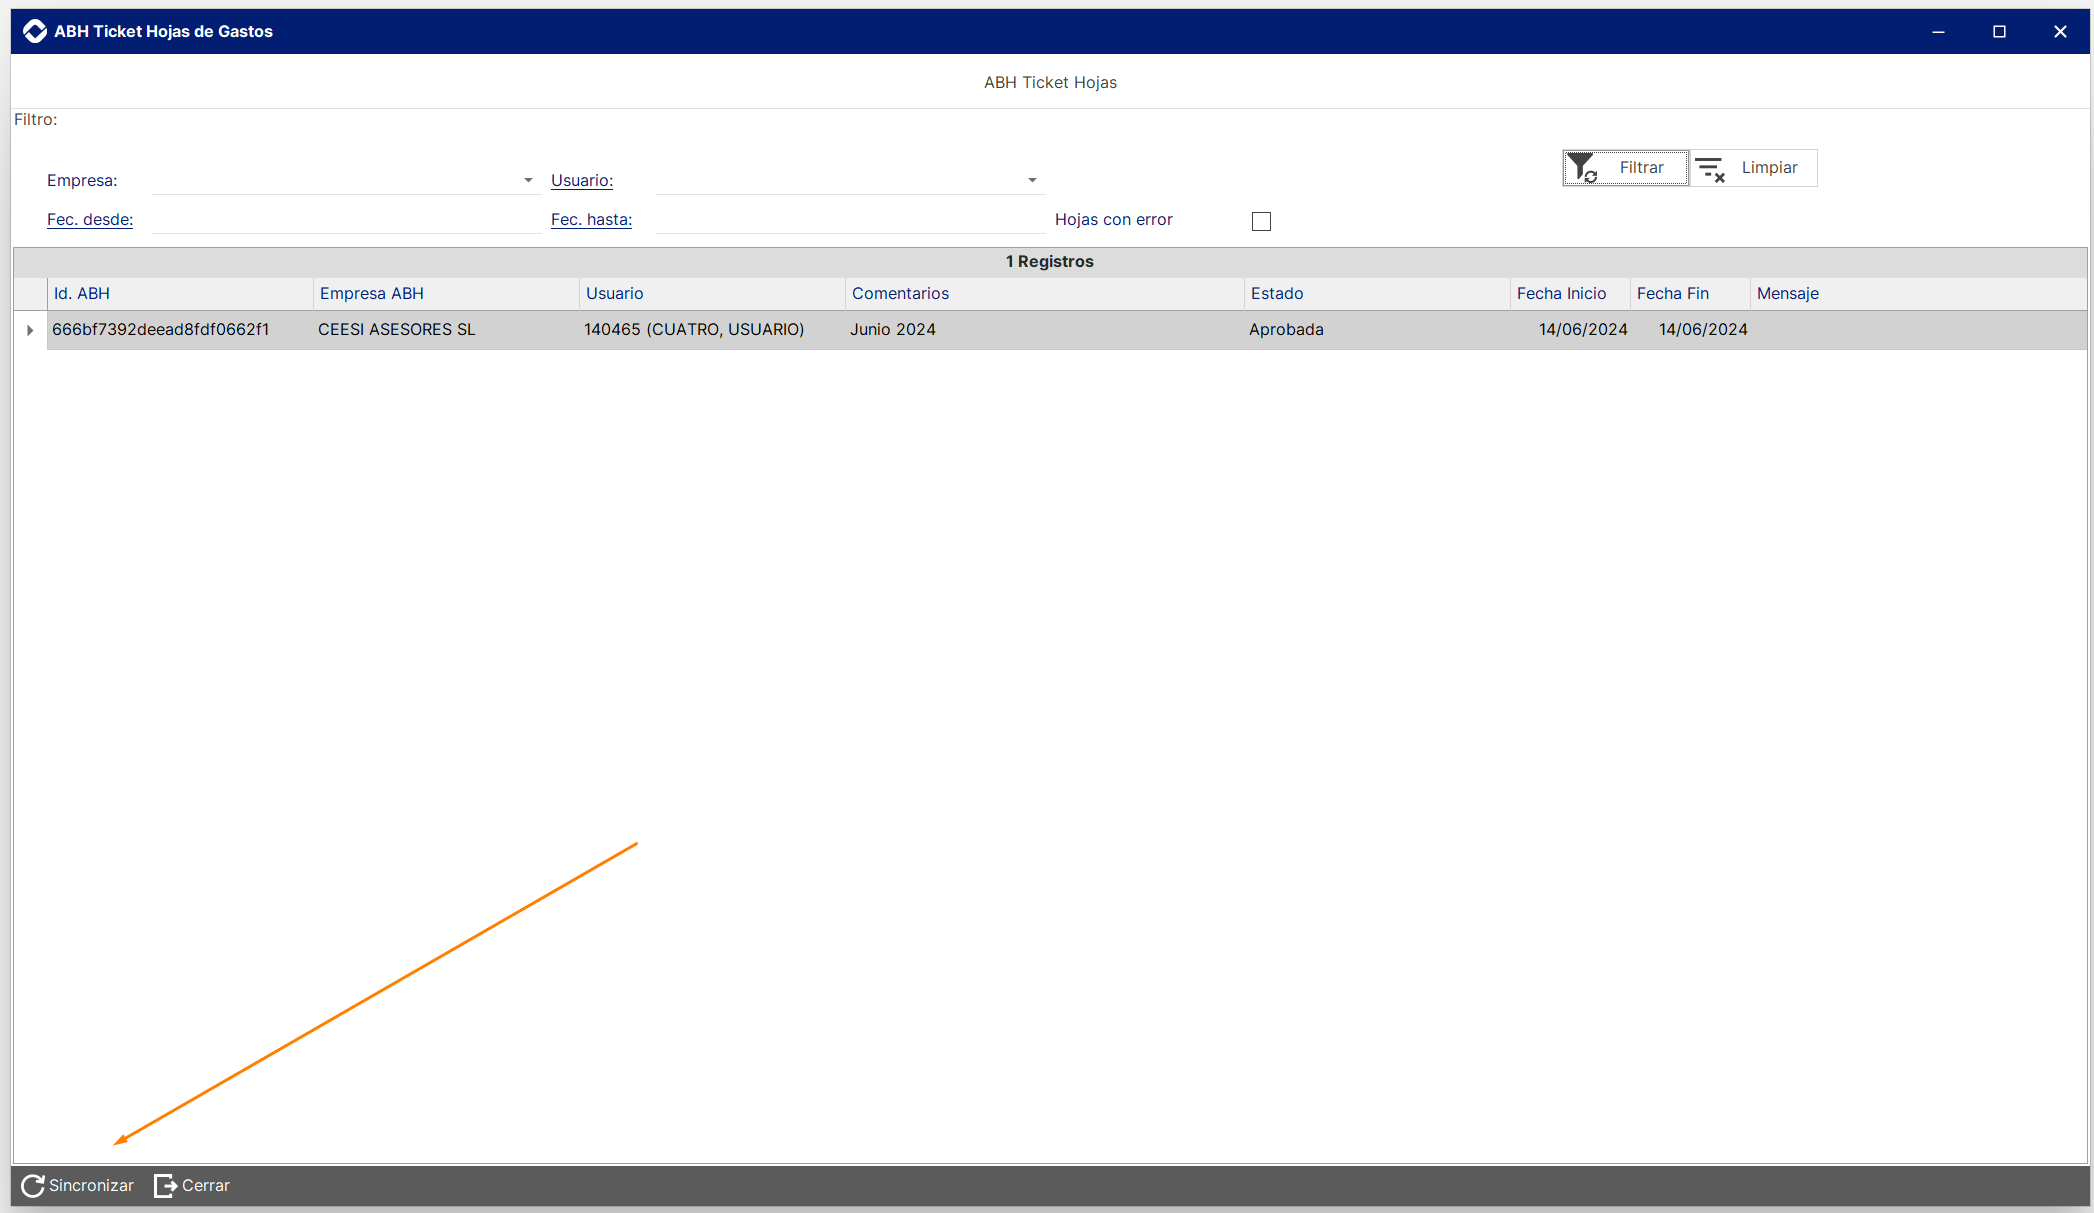Open the Usuario dropdown
Image resolution: width=2094 pixels, height=1213 pixels.
pyautogui.click(x=1032, y=180)
